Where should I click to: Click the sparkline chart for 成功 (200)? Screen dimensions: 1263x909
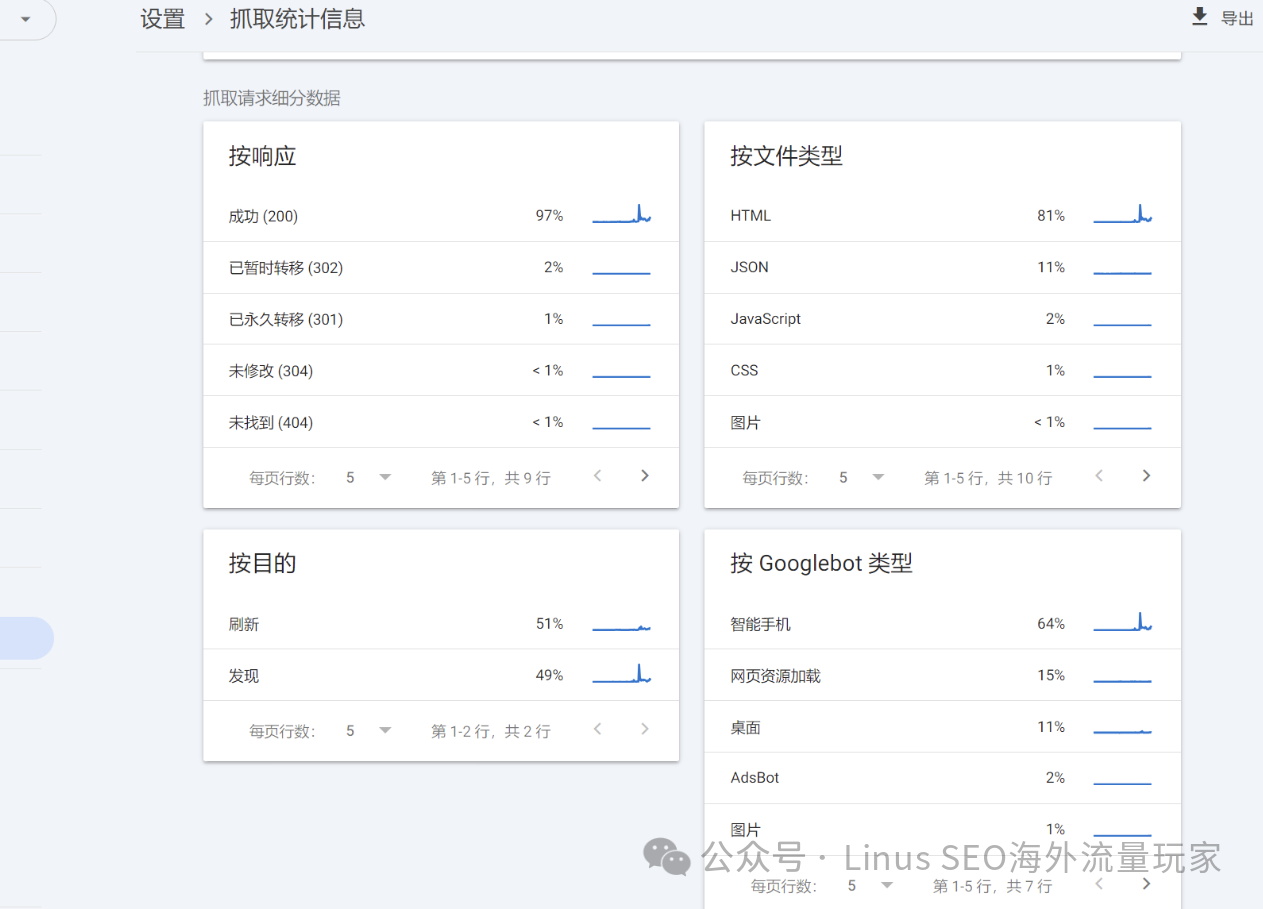tap(621, 215)
